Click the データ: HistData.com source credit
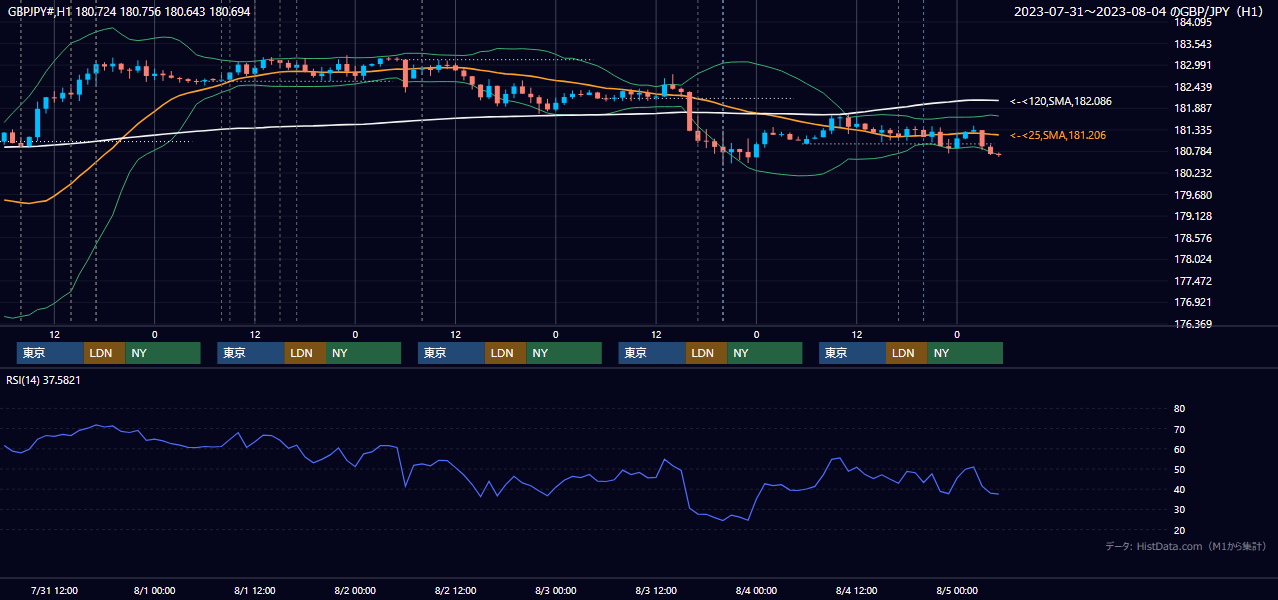 pyautogui.click(x=1186, y=546)
